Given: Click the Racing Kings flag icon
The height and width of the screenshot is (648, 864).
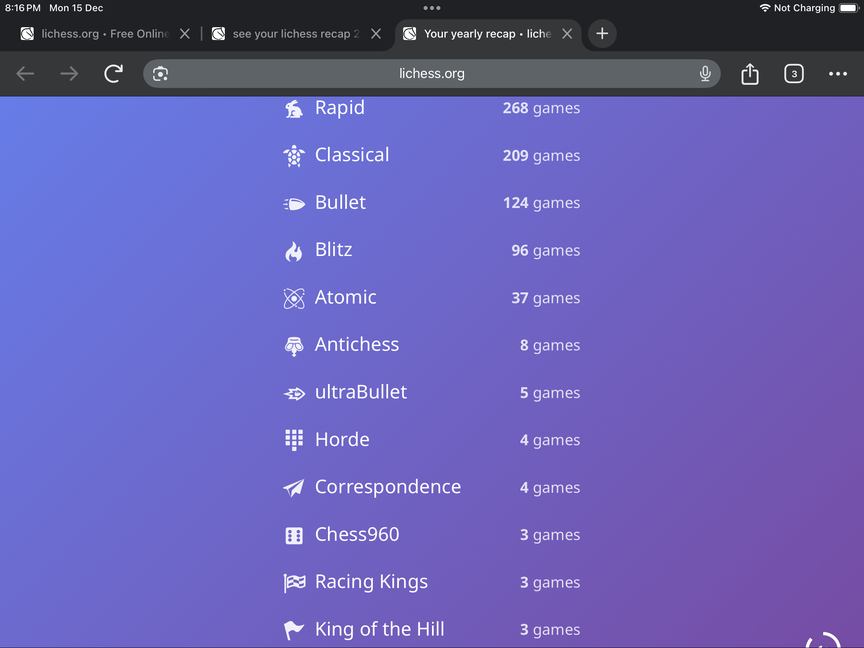Looking at the screenshot, I should [294, 583].
